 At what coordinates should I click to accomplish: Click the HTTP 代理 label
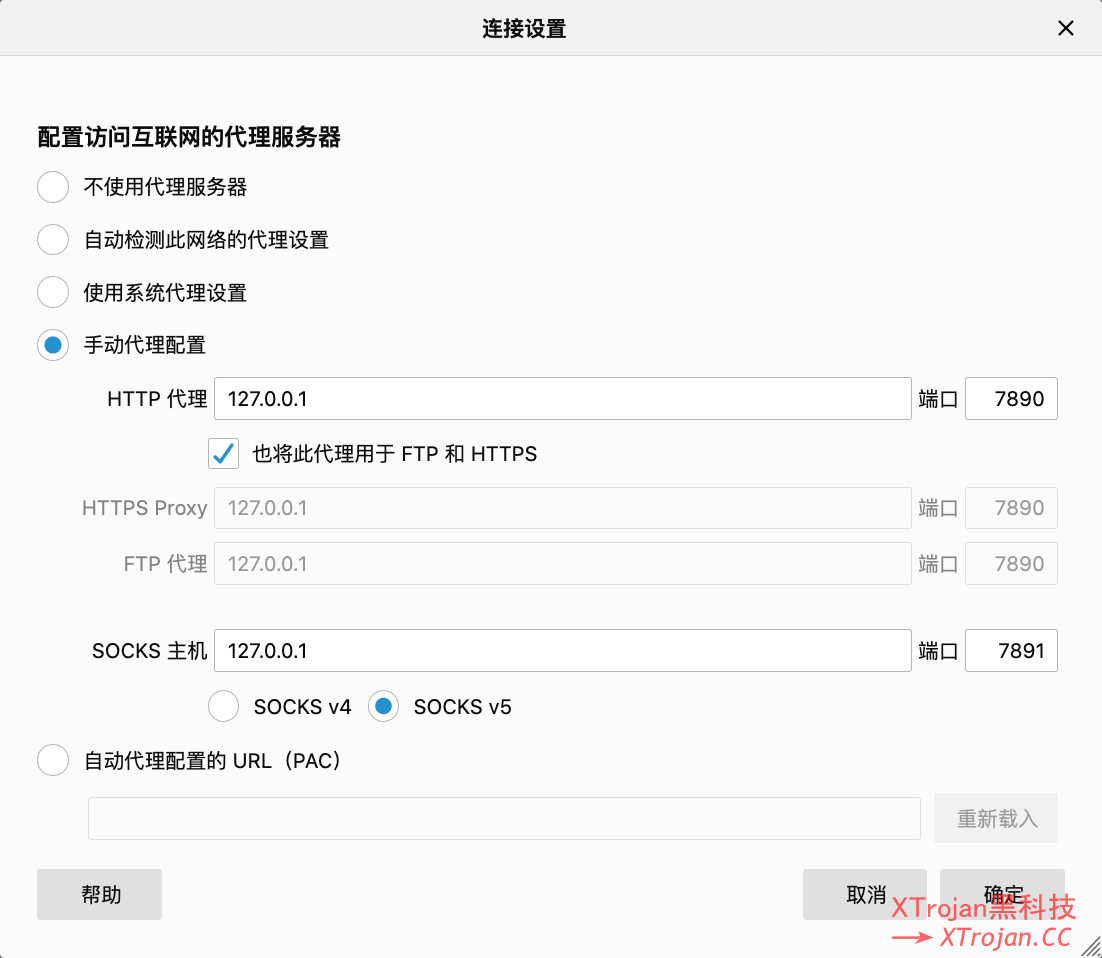point(157,399)
